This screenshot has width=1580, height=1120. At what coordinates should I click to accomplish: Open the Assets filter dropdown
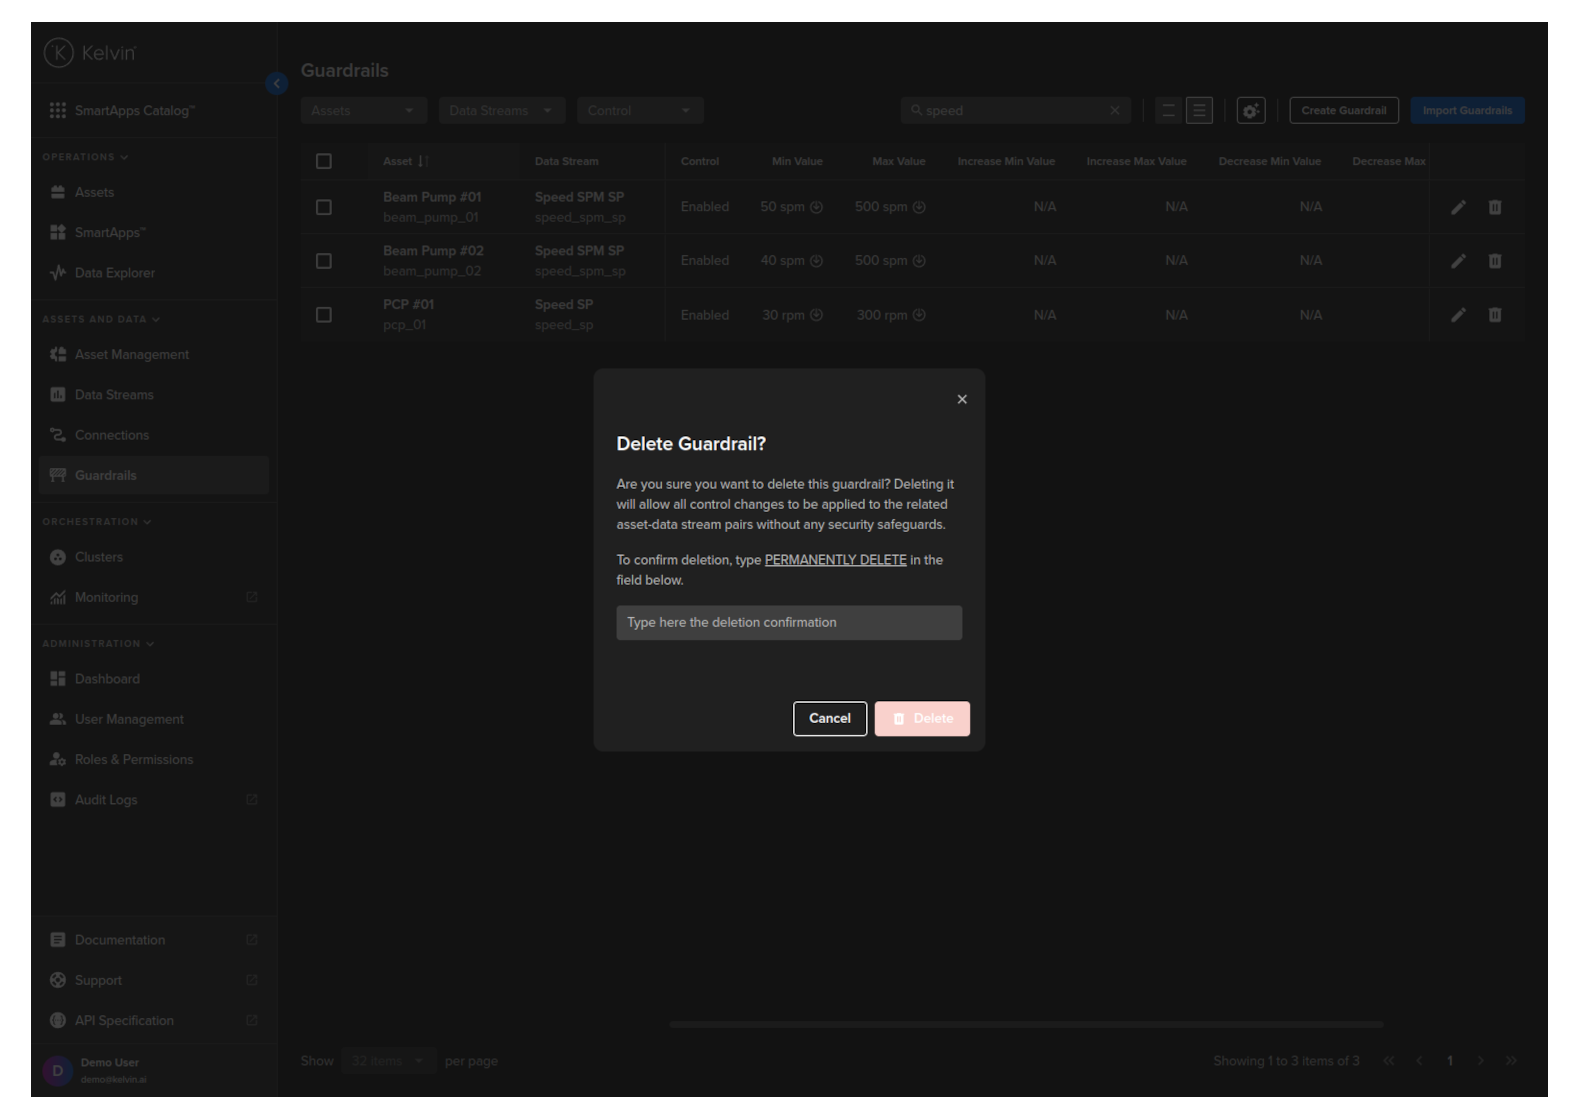[363, 111]
